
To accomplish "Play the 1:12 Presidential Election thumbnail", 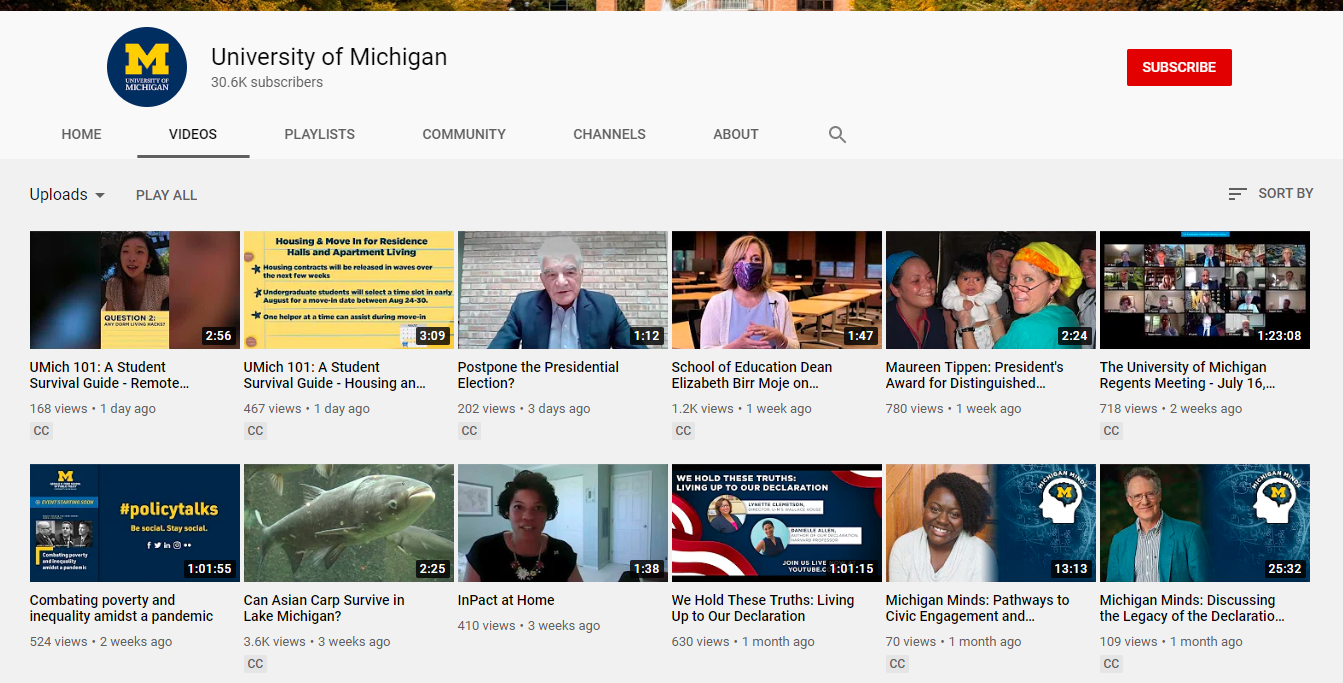I will tap(563, 290).
